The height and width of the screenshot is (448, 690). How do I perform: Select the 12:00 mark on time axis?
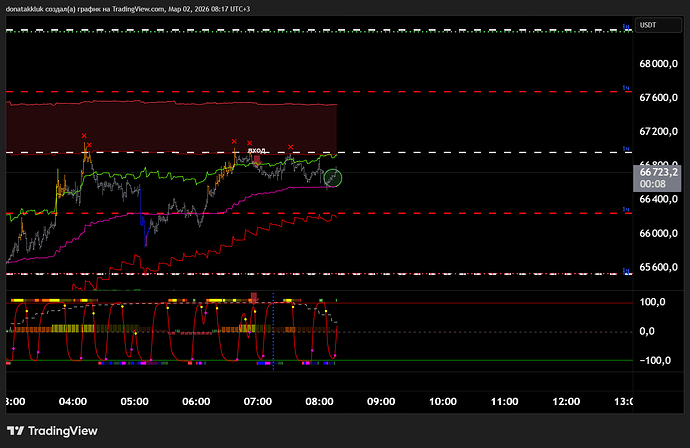click(x=566, y=400)
